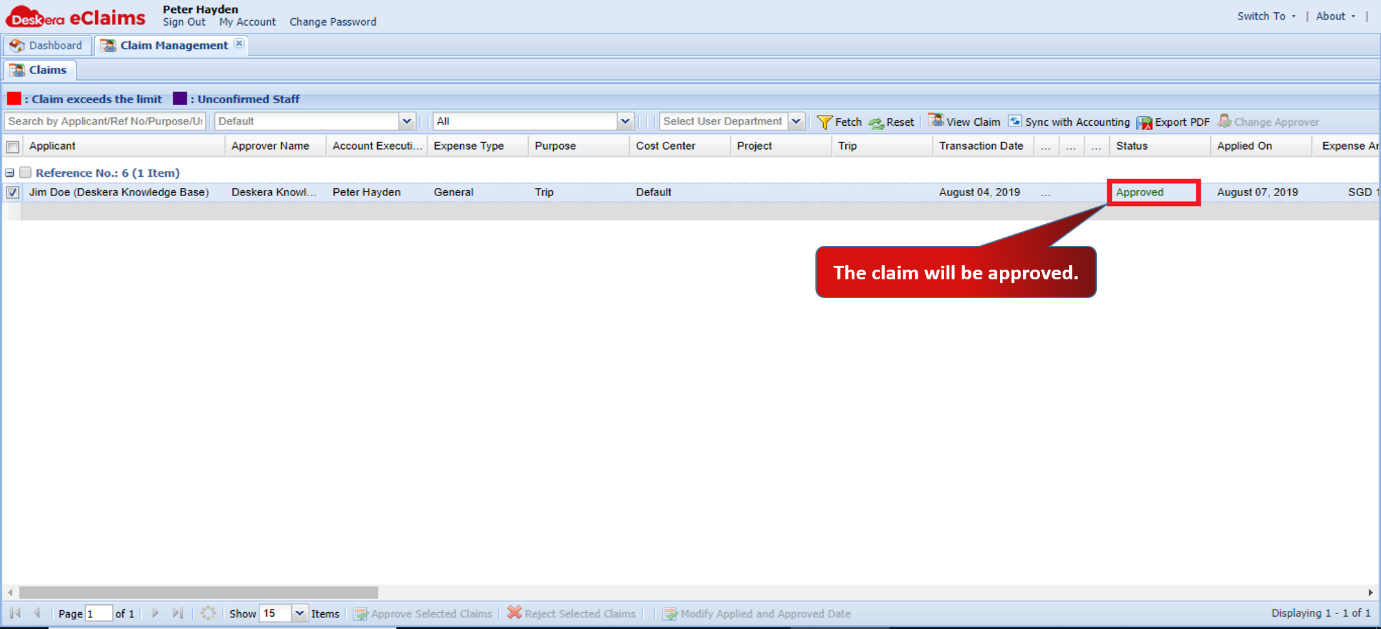The width and height of the screenshot is (1381, 629).
Task: Click the purple Unconfirmed Staff swatch
Action: (x=180, y=99)
